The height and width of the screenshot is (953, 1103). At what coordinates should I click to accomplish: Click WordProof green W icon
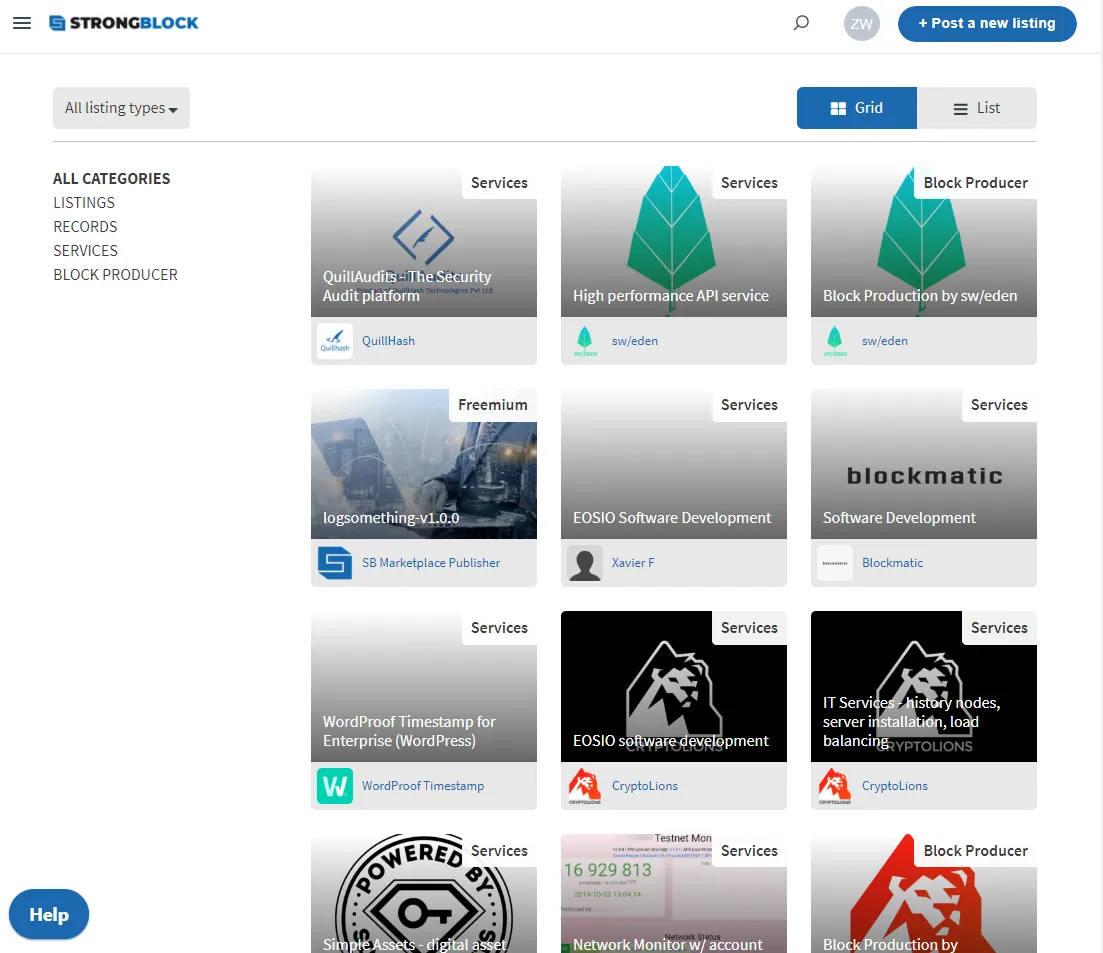click(335, 786)
